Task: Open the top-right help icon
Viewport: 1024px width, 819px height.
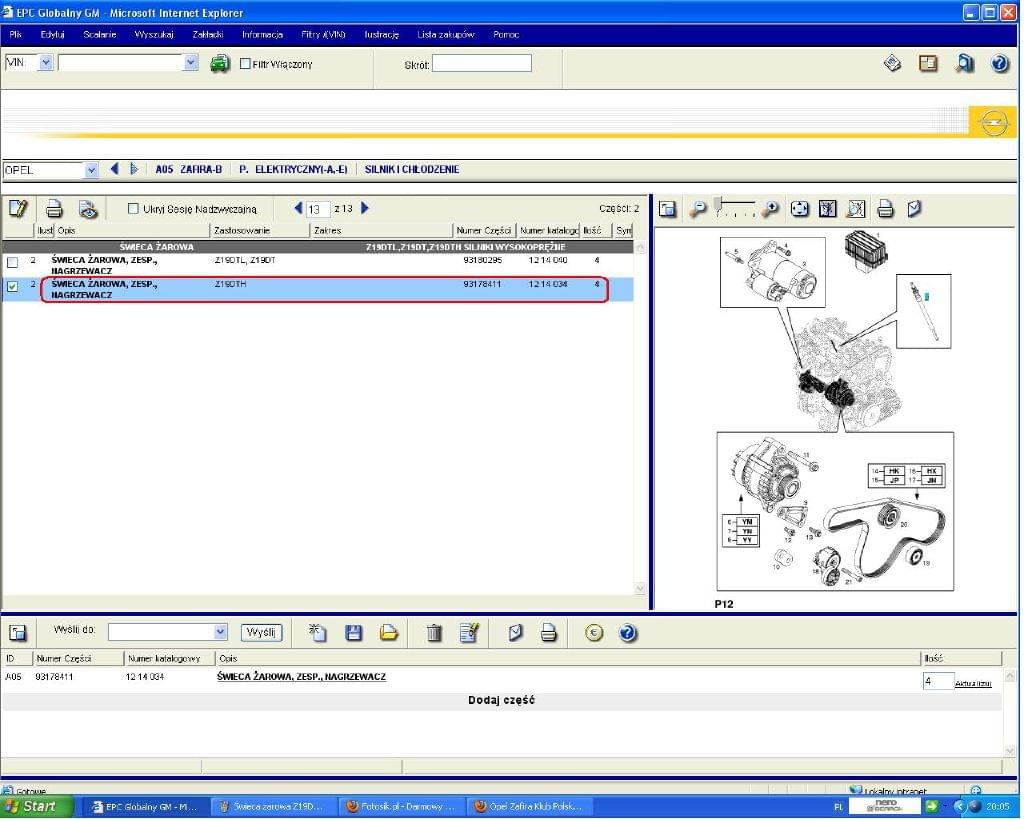Action: pyautogui.click(x=1000, y=63)
